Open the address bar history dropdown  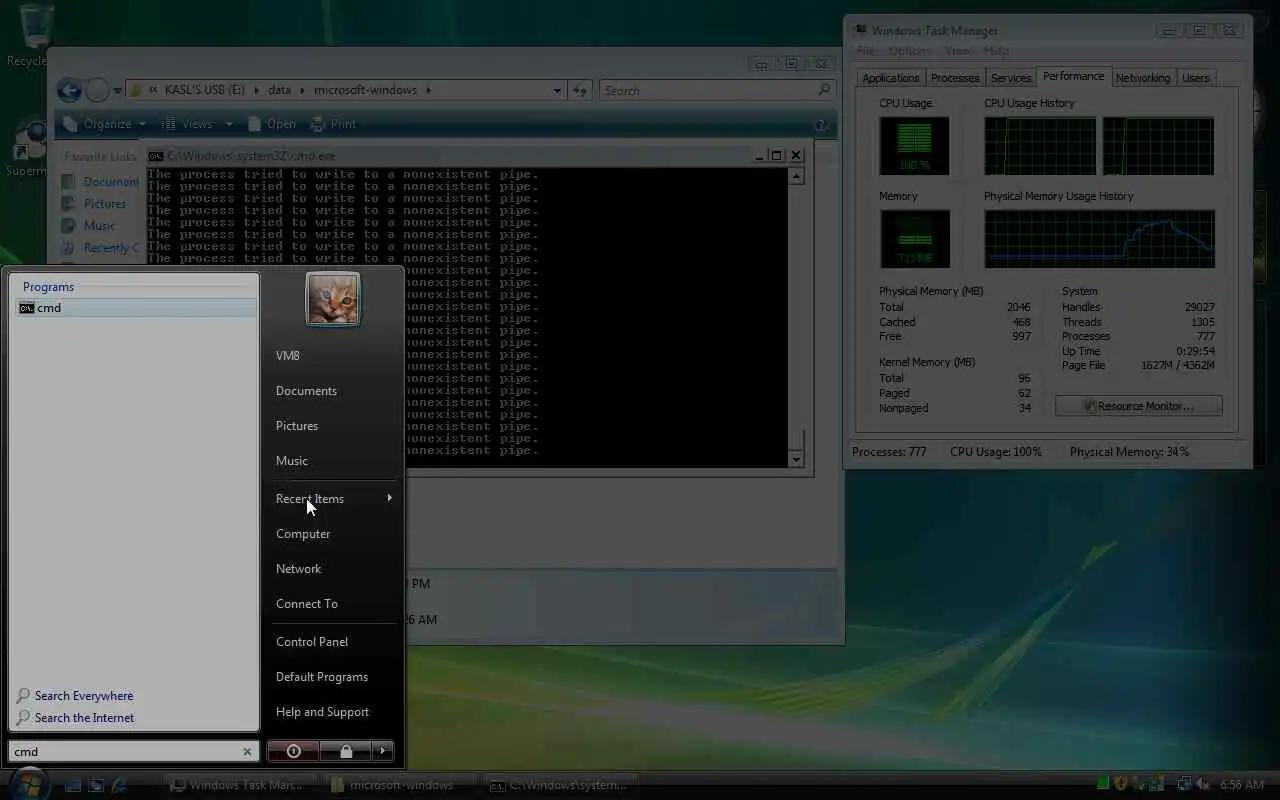[x=557, y=91]
